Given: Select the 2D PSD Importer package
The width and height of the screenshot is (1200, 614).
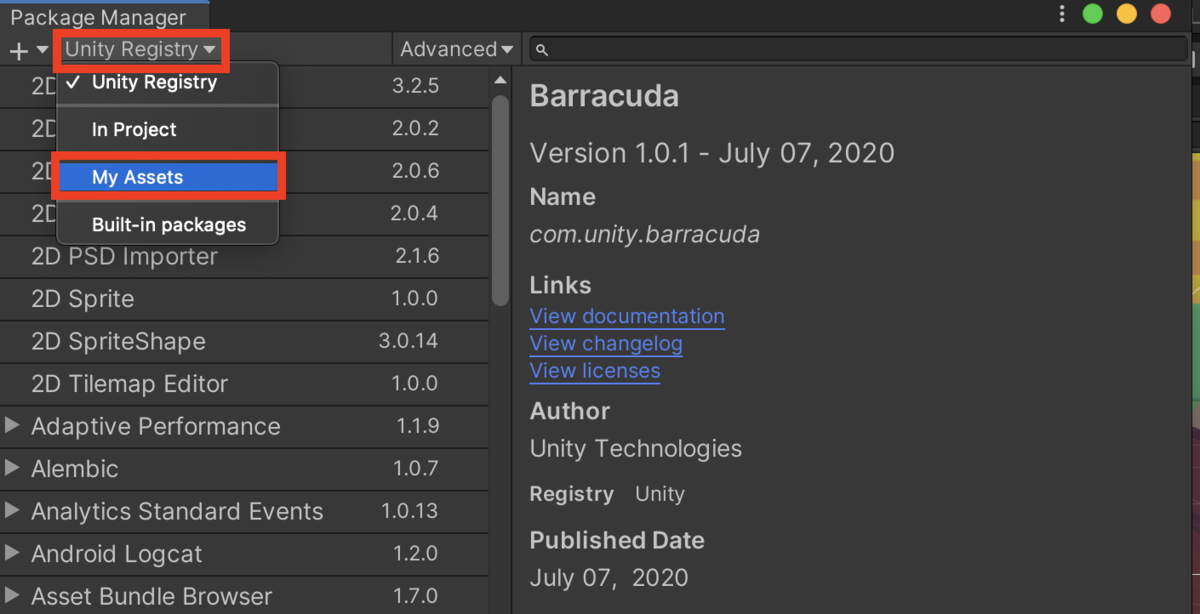Looking at the screenshot, I should pos(244,256).
